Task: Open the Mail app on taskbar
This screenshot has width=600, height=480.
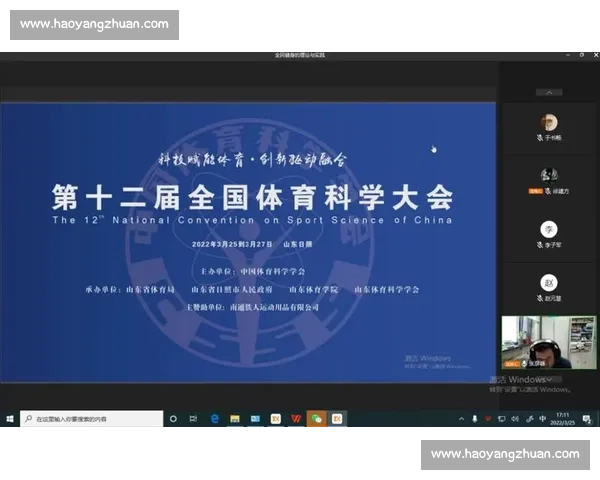Action: pyautogui.click(x=255, y=419)
